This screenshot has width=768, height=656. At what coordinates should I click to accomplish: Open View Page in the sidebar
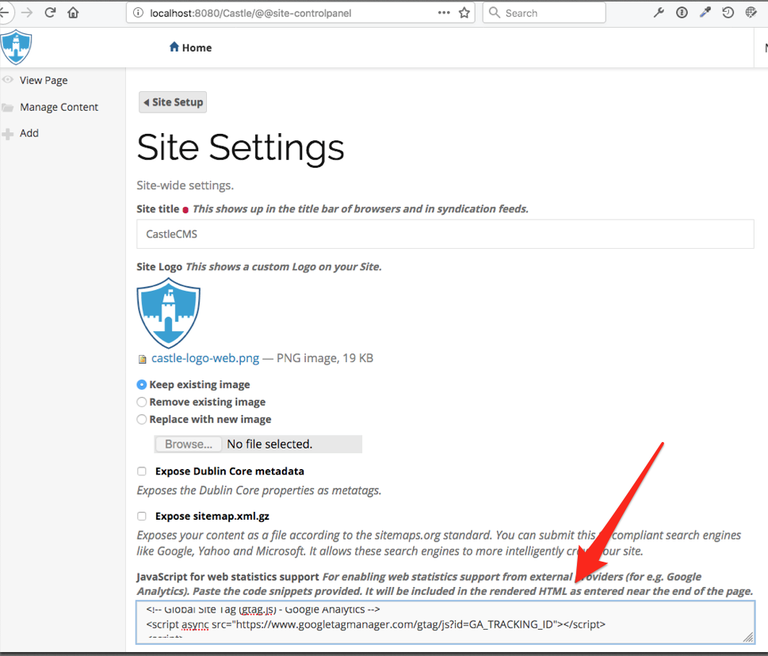pyautogui.click(x=44, y=80)
